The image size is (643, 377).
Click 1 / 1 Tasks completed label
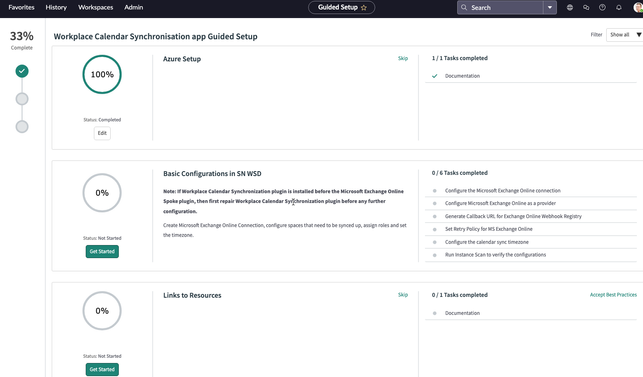[460, 58]
